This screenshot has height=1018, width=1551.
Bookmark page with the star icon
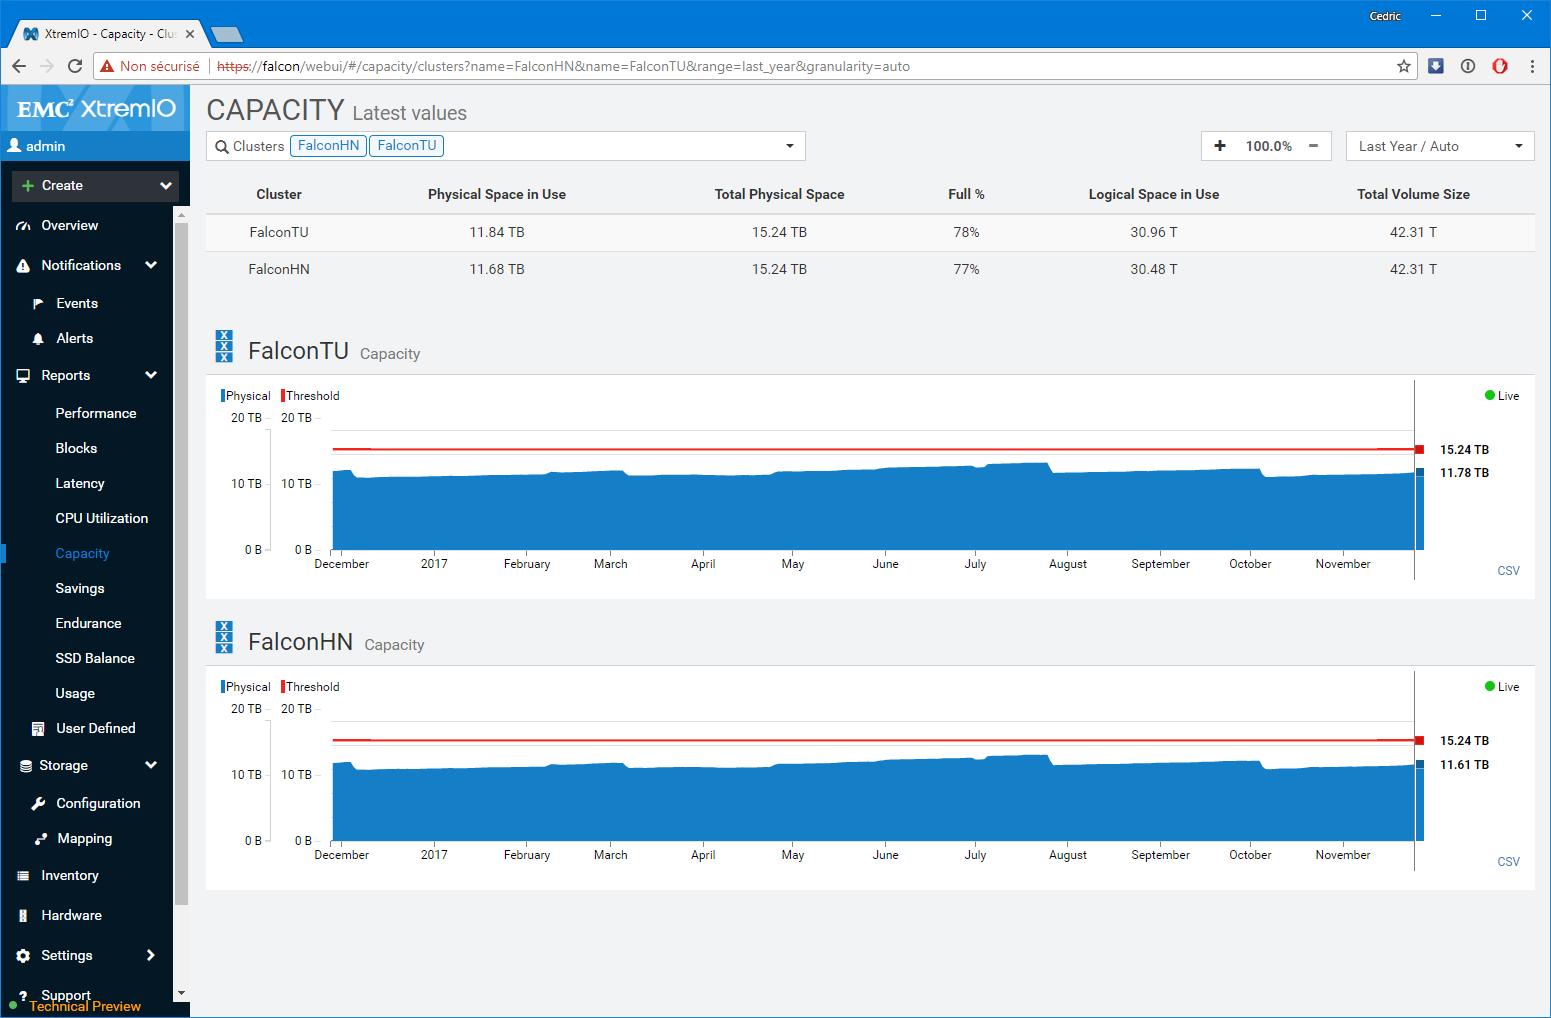[1404, 66]
